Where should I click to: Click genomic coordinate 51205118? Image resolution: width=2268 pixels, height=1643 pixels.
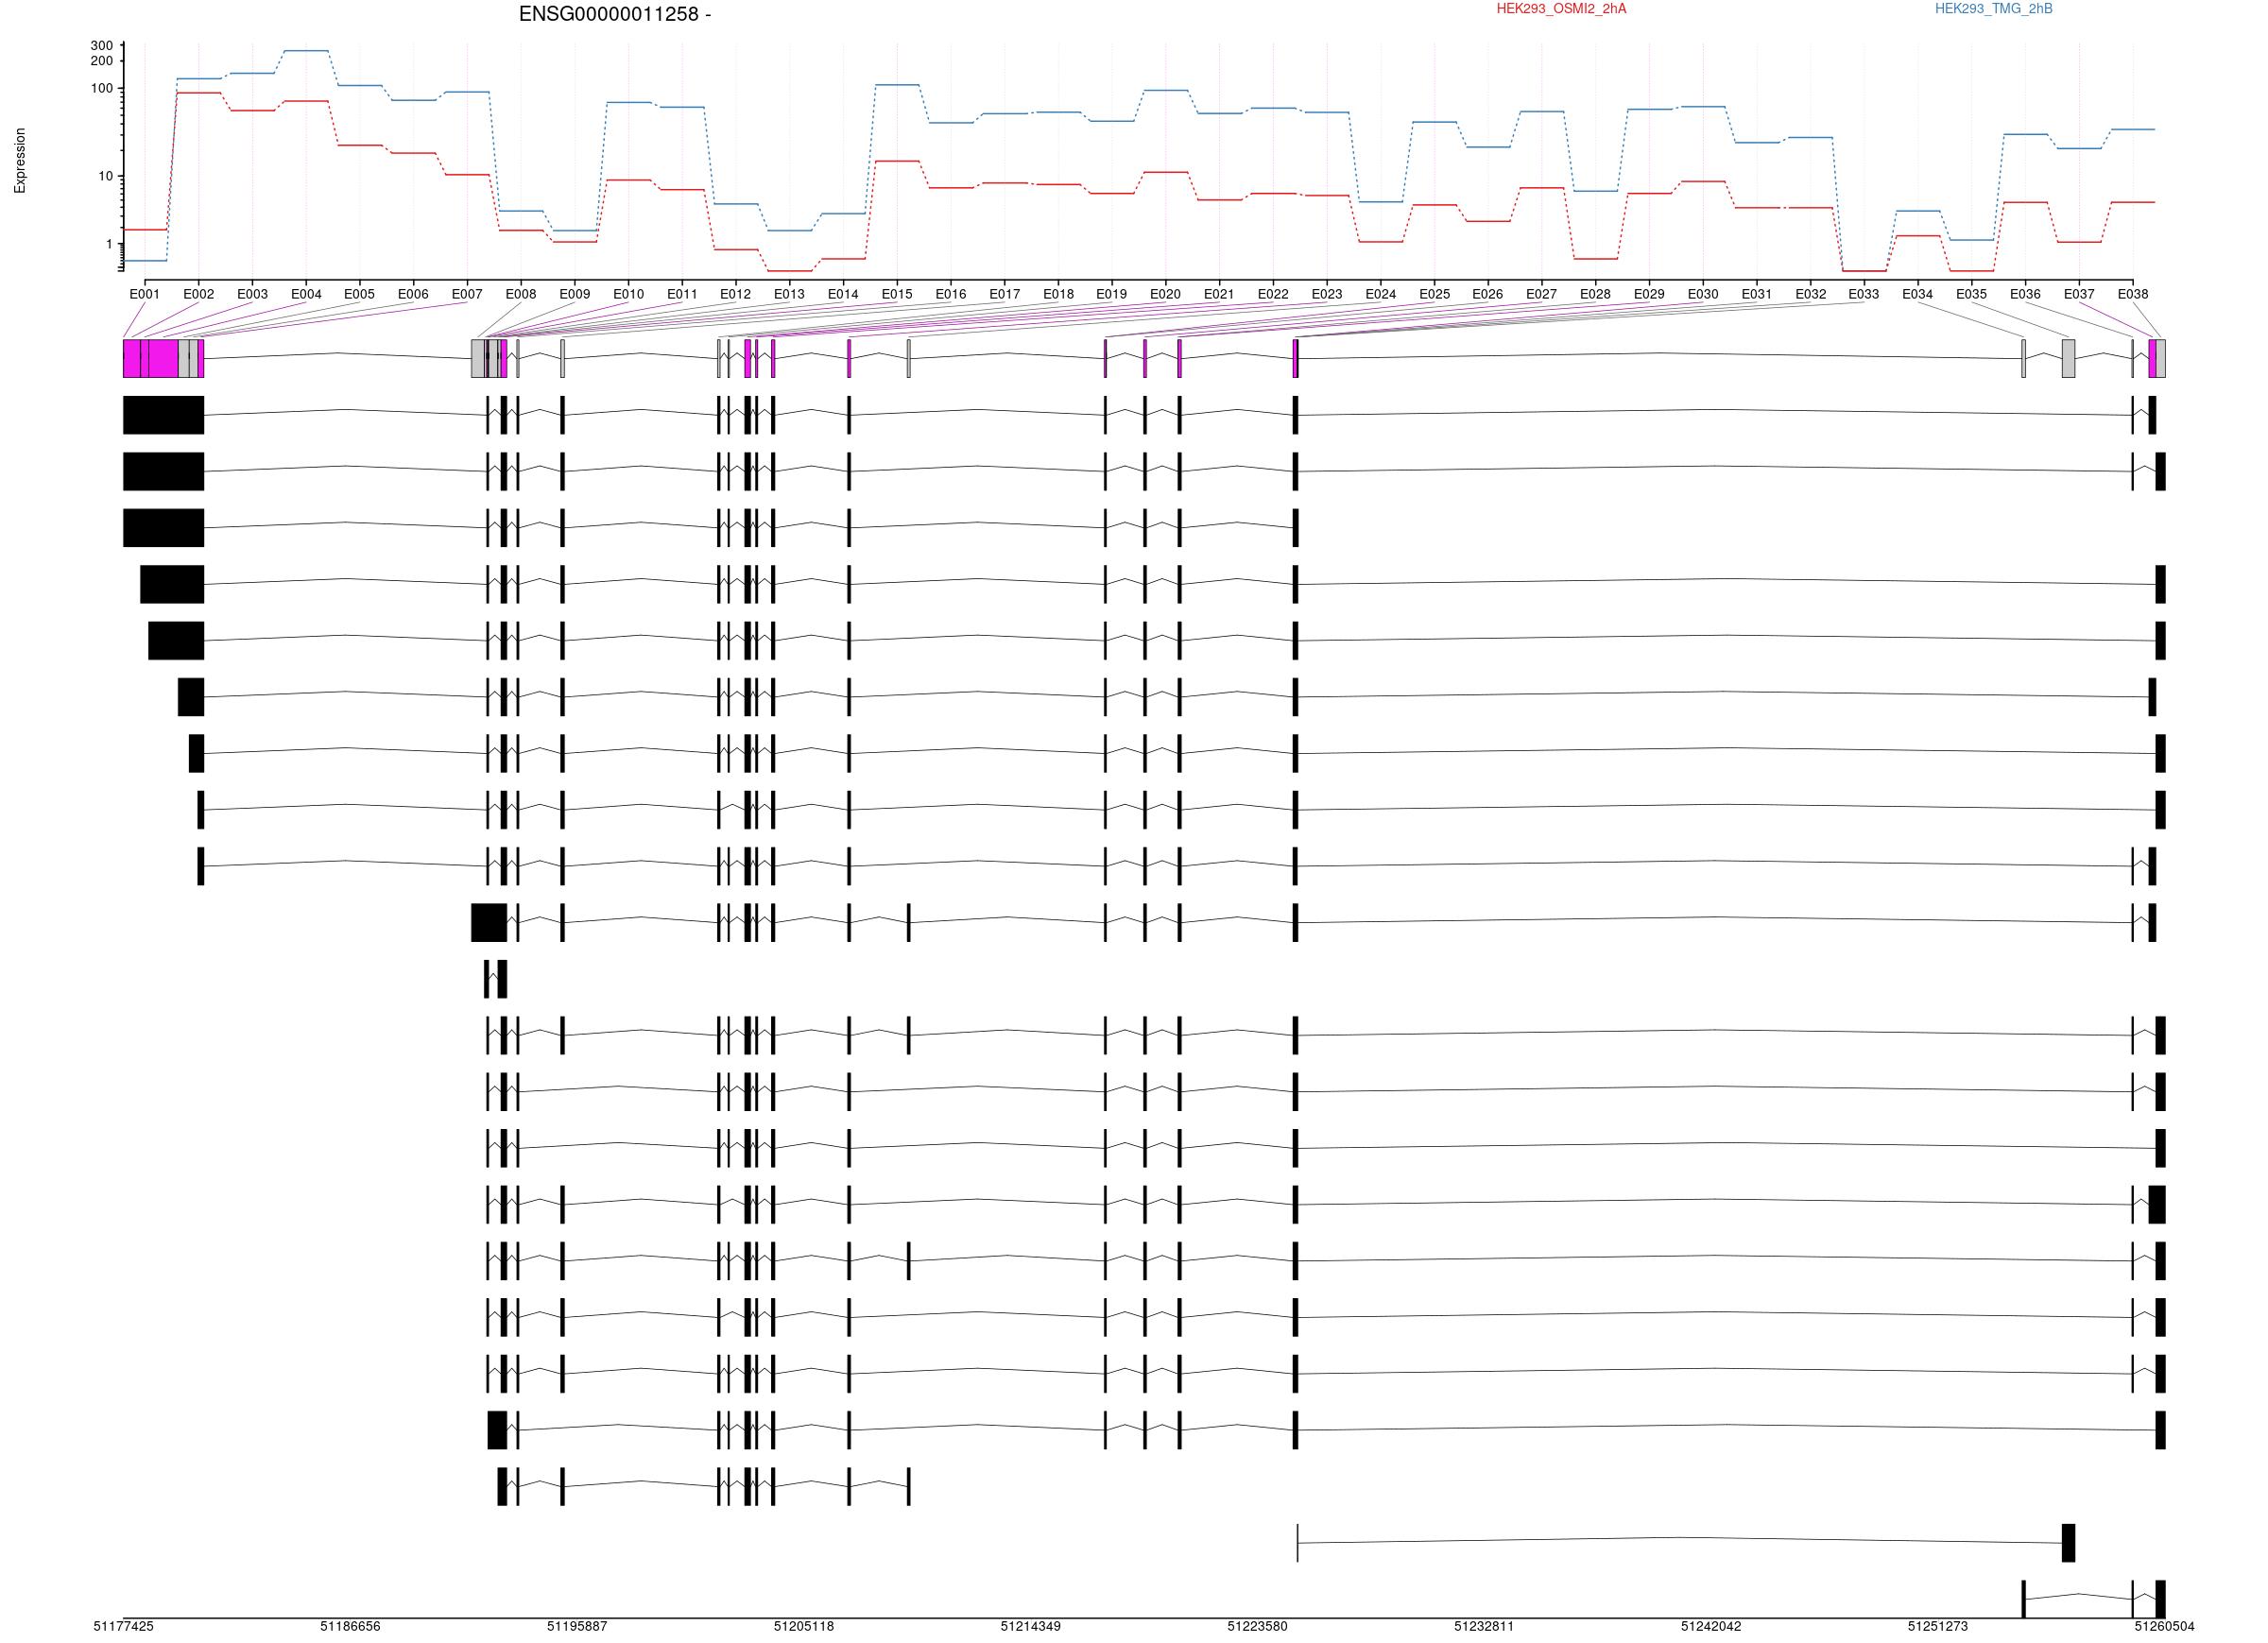click(x=803, y=1626)
